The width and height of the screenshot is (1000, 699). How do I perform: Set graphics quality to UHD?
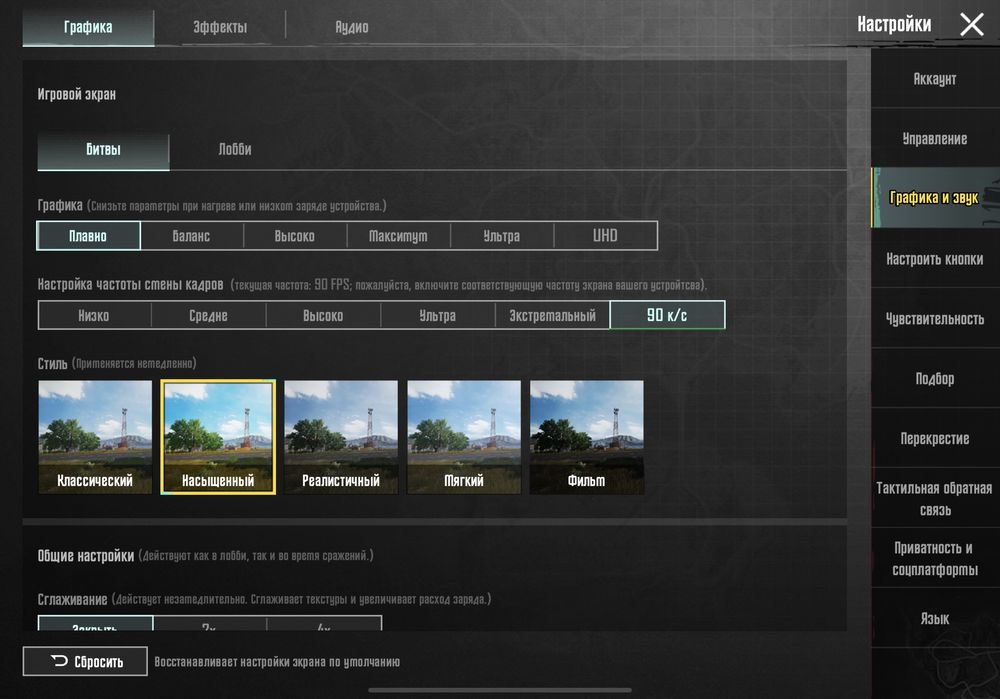pos(605,236)
